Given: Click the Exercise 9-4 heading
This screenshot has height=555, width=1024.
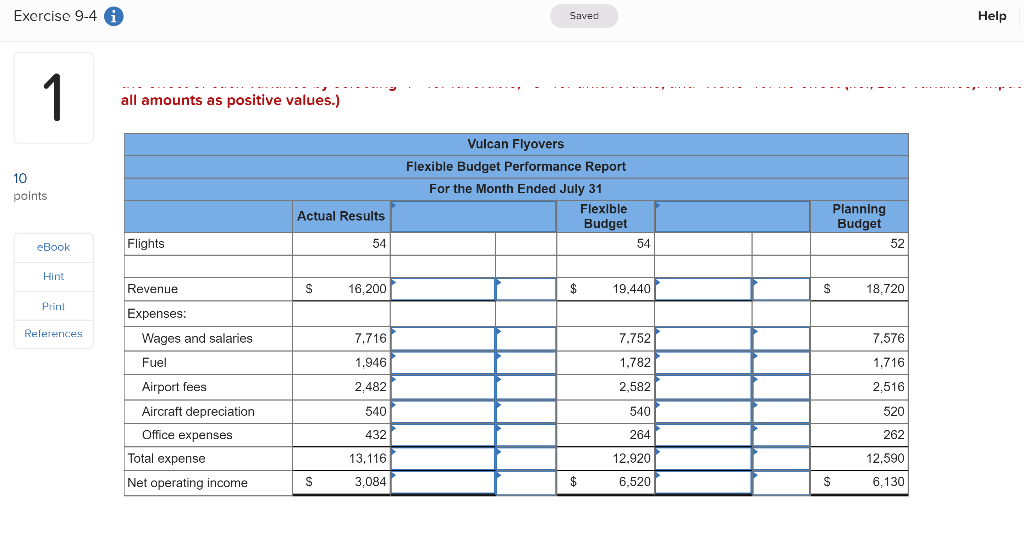Looking at the screenshot, I should pyautogui.click(x=55, y=16).
